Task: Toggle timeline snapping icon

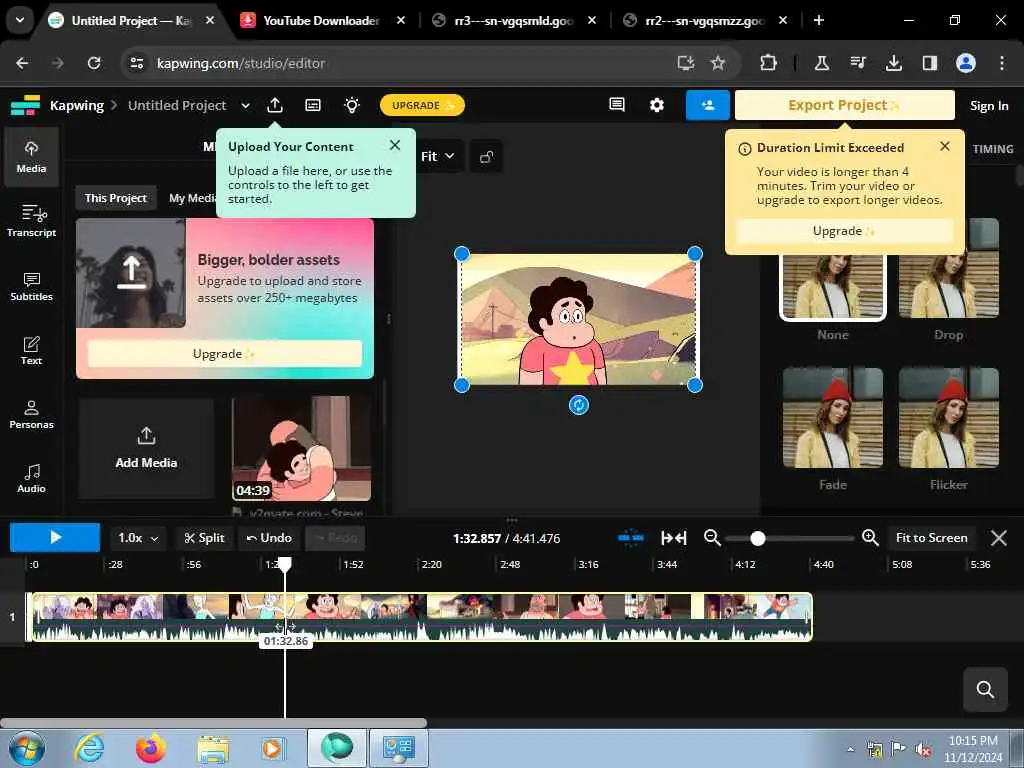Action: 631,538
